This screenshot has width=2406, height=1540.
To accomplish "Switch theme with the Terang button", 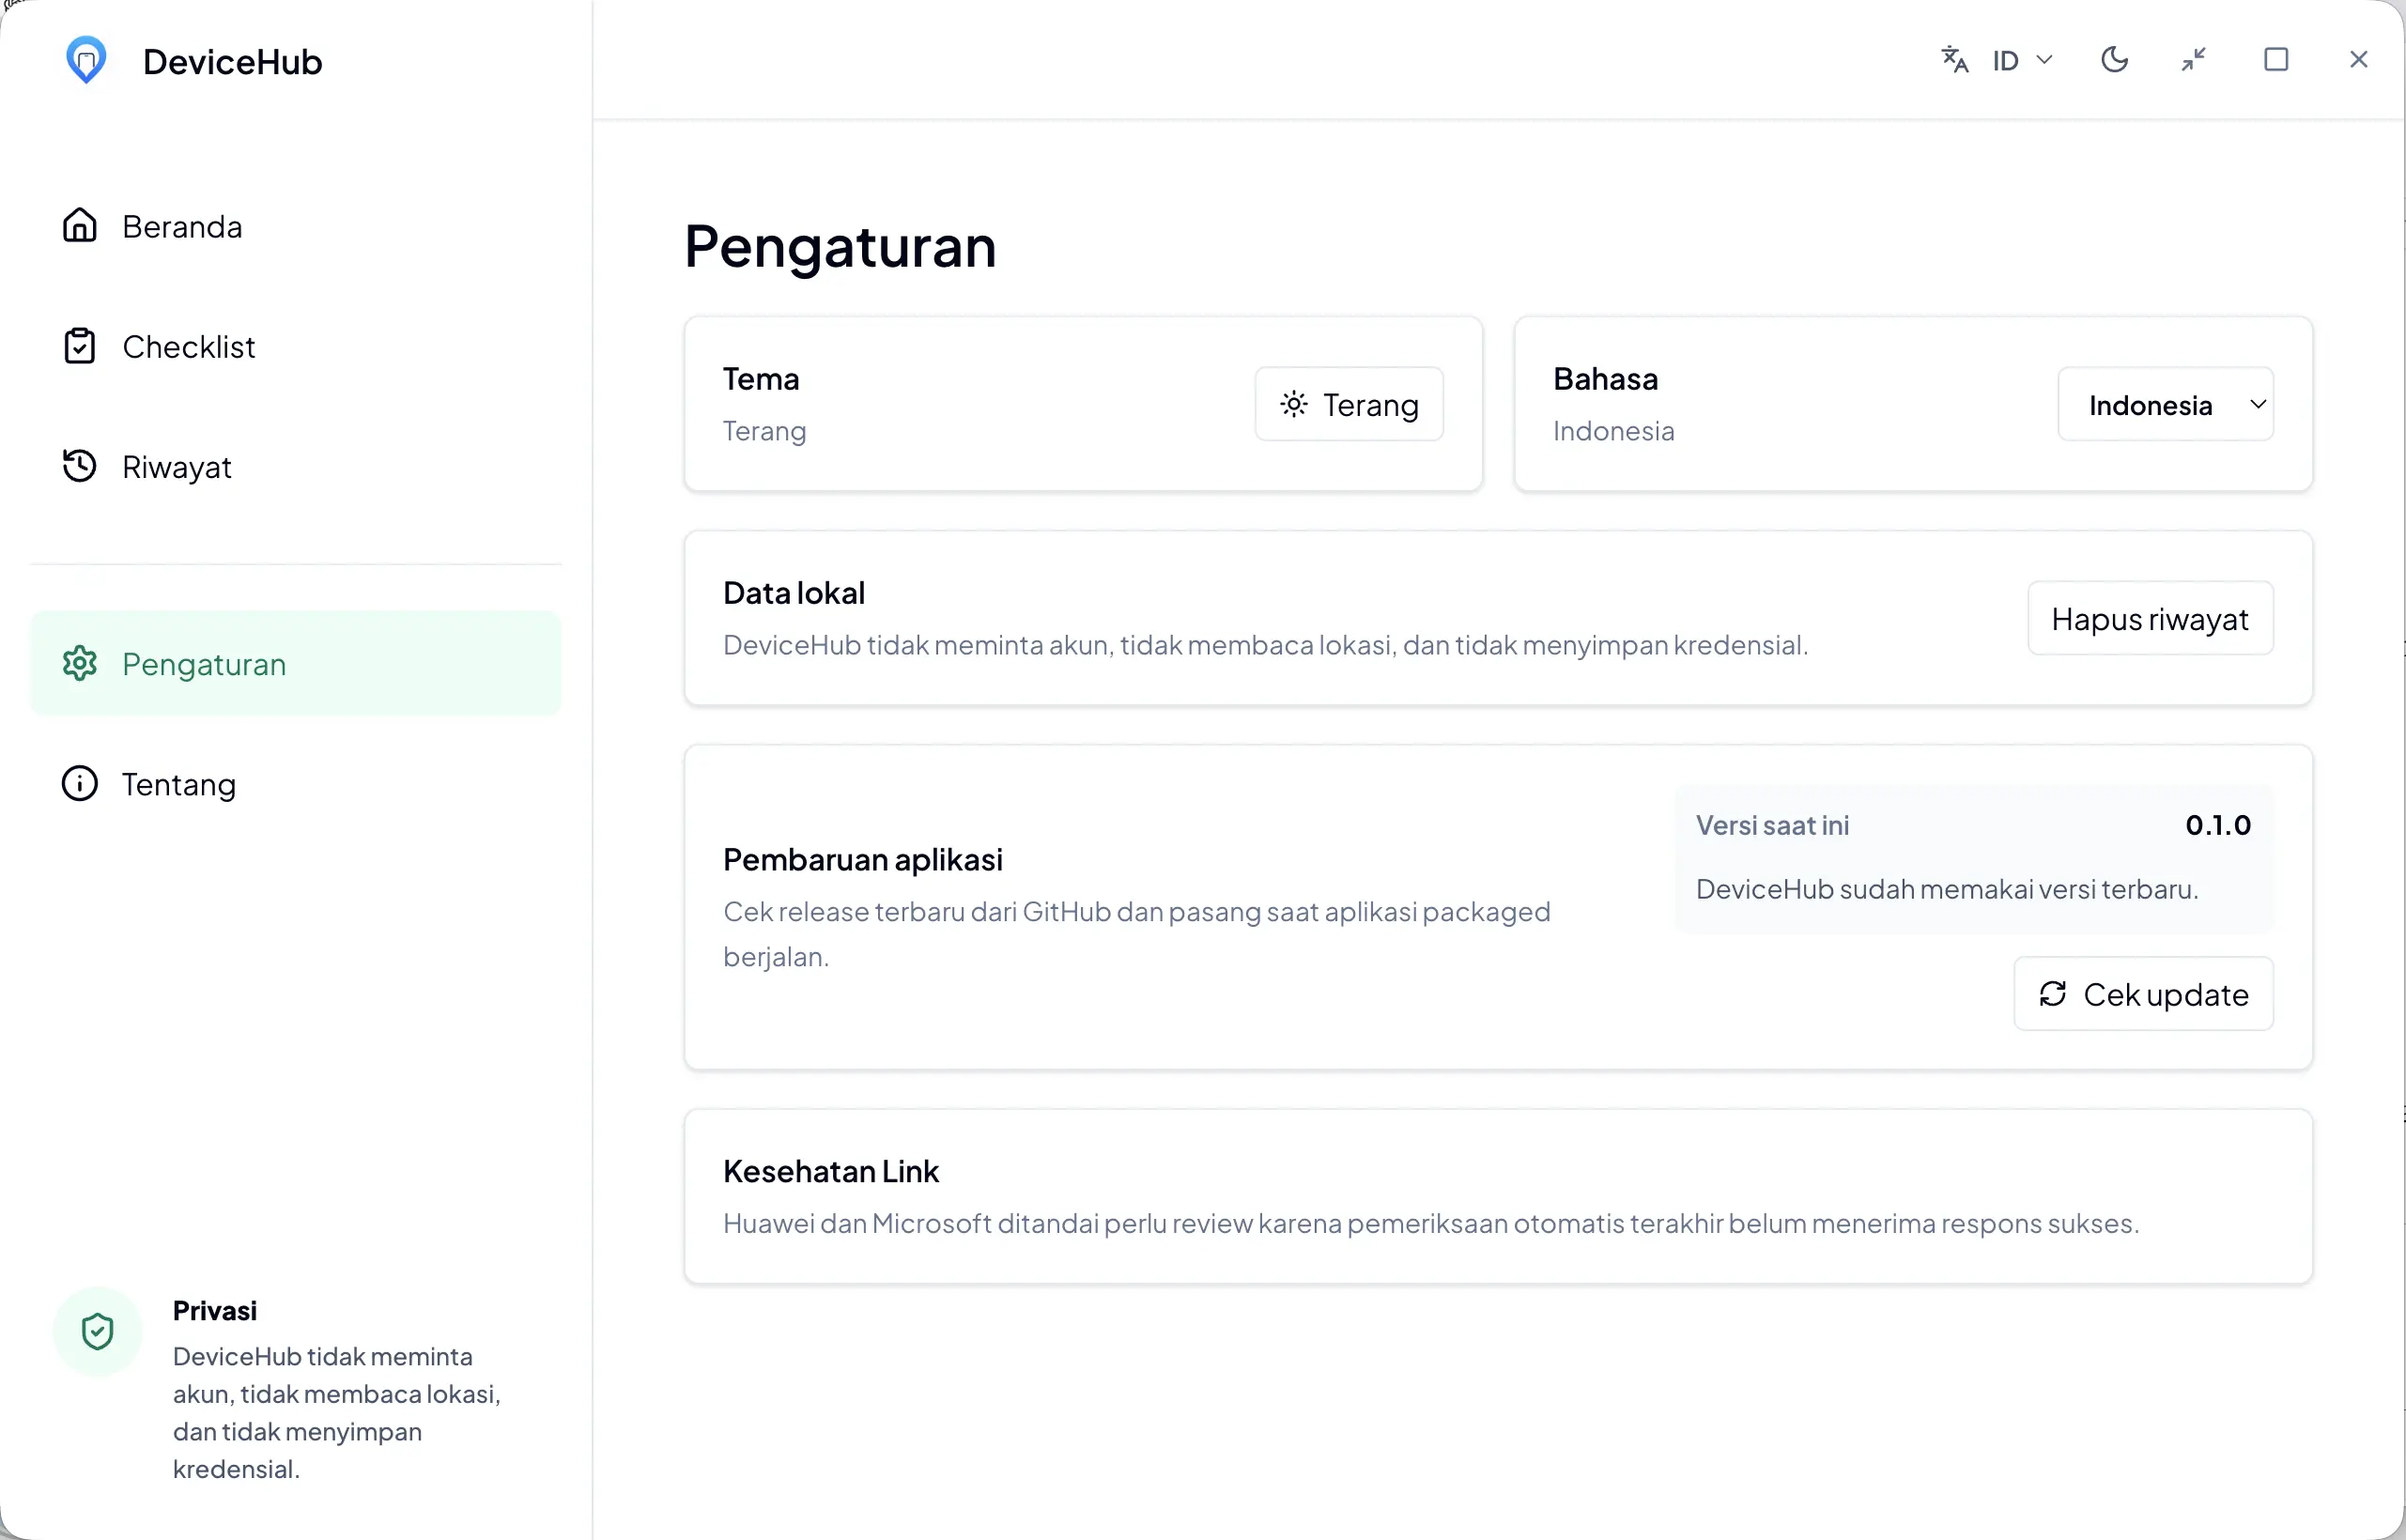I will [x=1349, y=404].
